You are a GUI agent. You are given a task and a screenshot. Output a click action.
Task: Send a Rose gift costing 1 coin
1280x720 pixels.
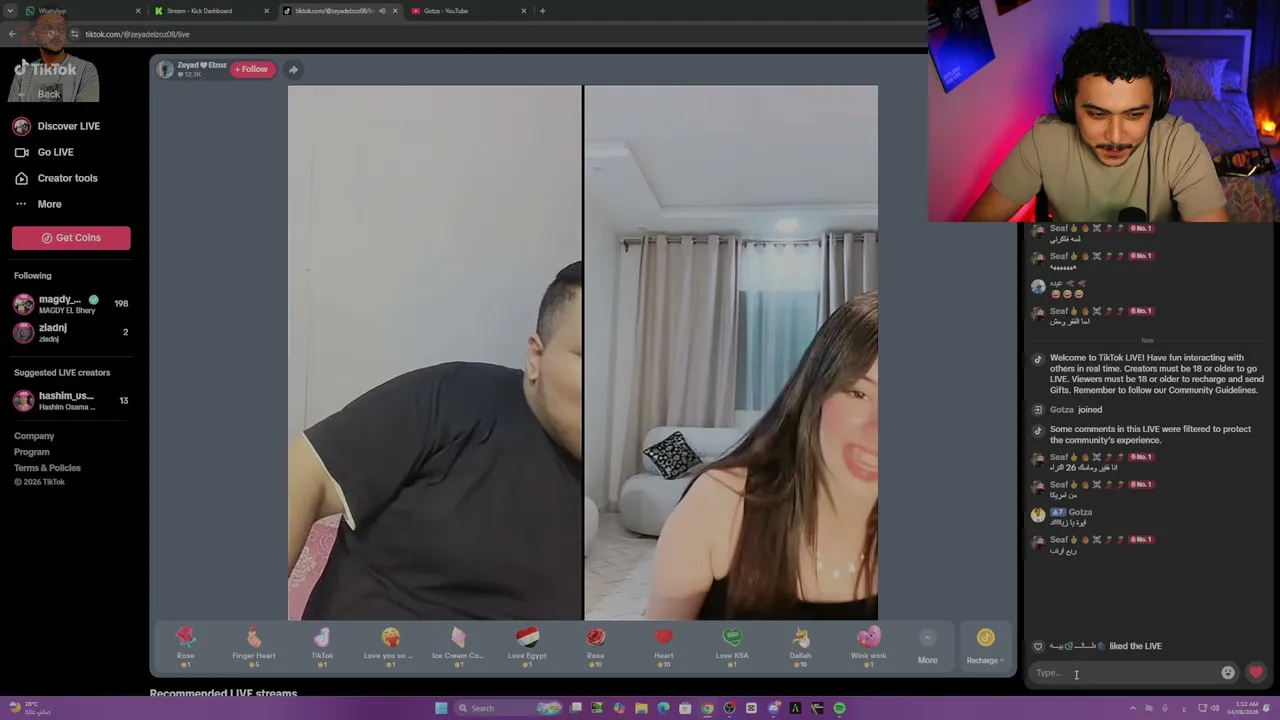[x=186, y=647]
